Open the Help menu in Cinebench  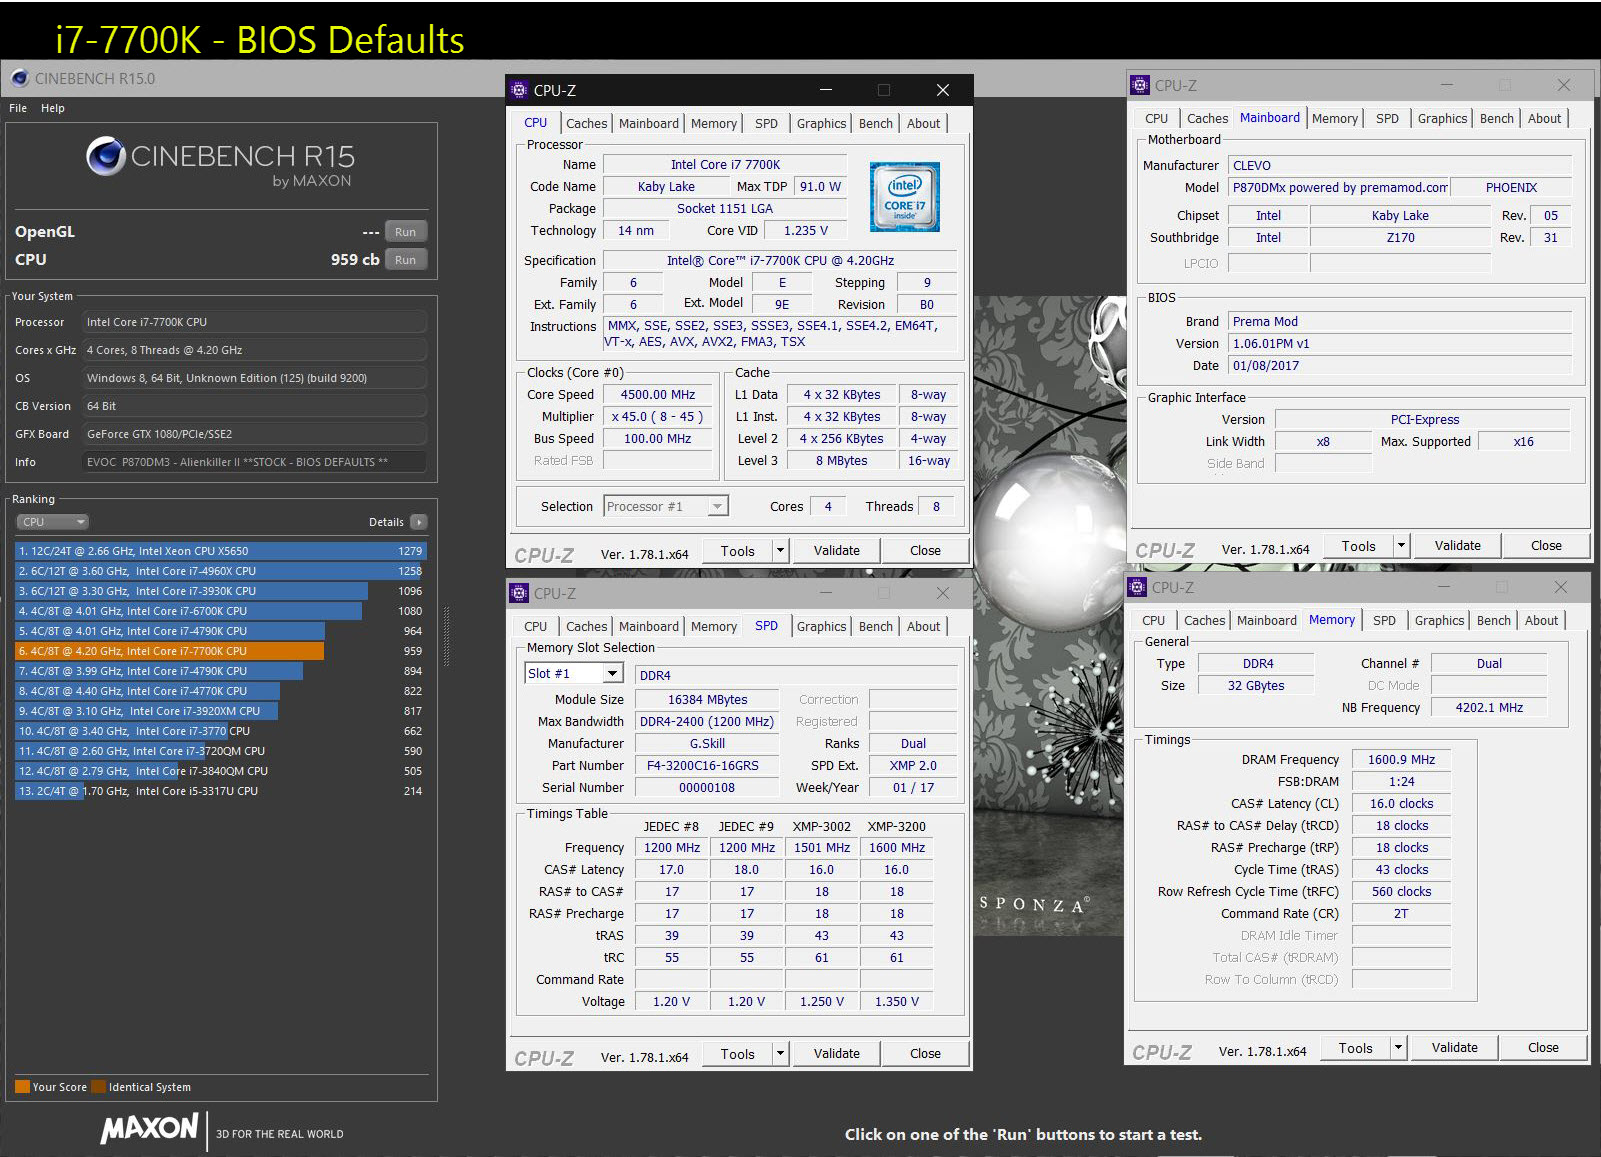pos(53,108)
